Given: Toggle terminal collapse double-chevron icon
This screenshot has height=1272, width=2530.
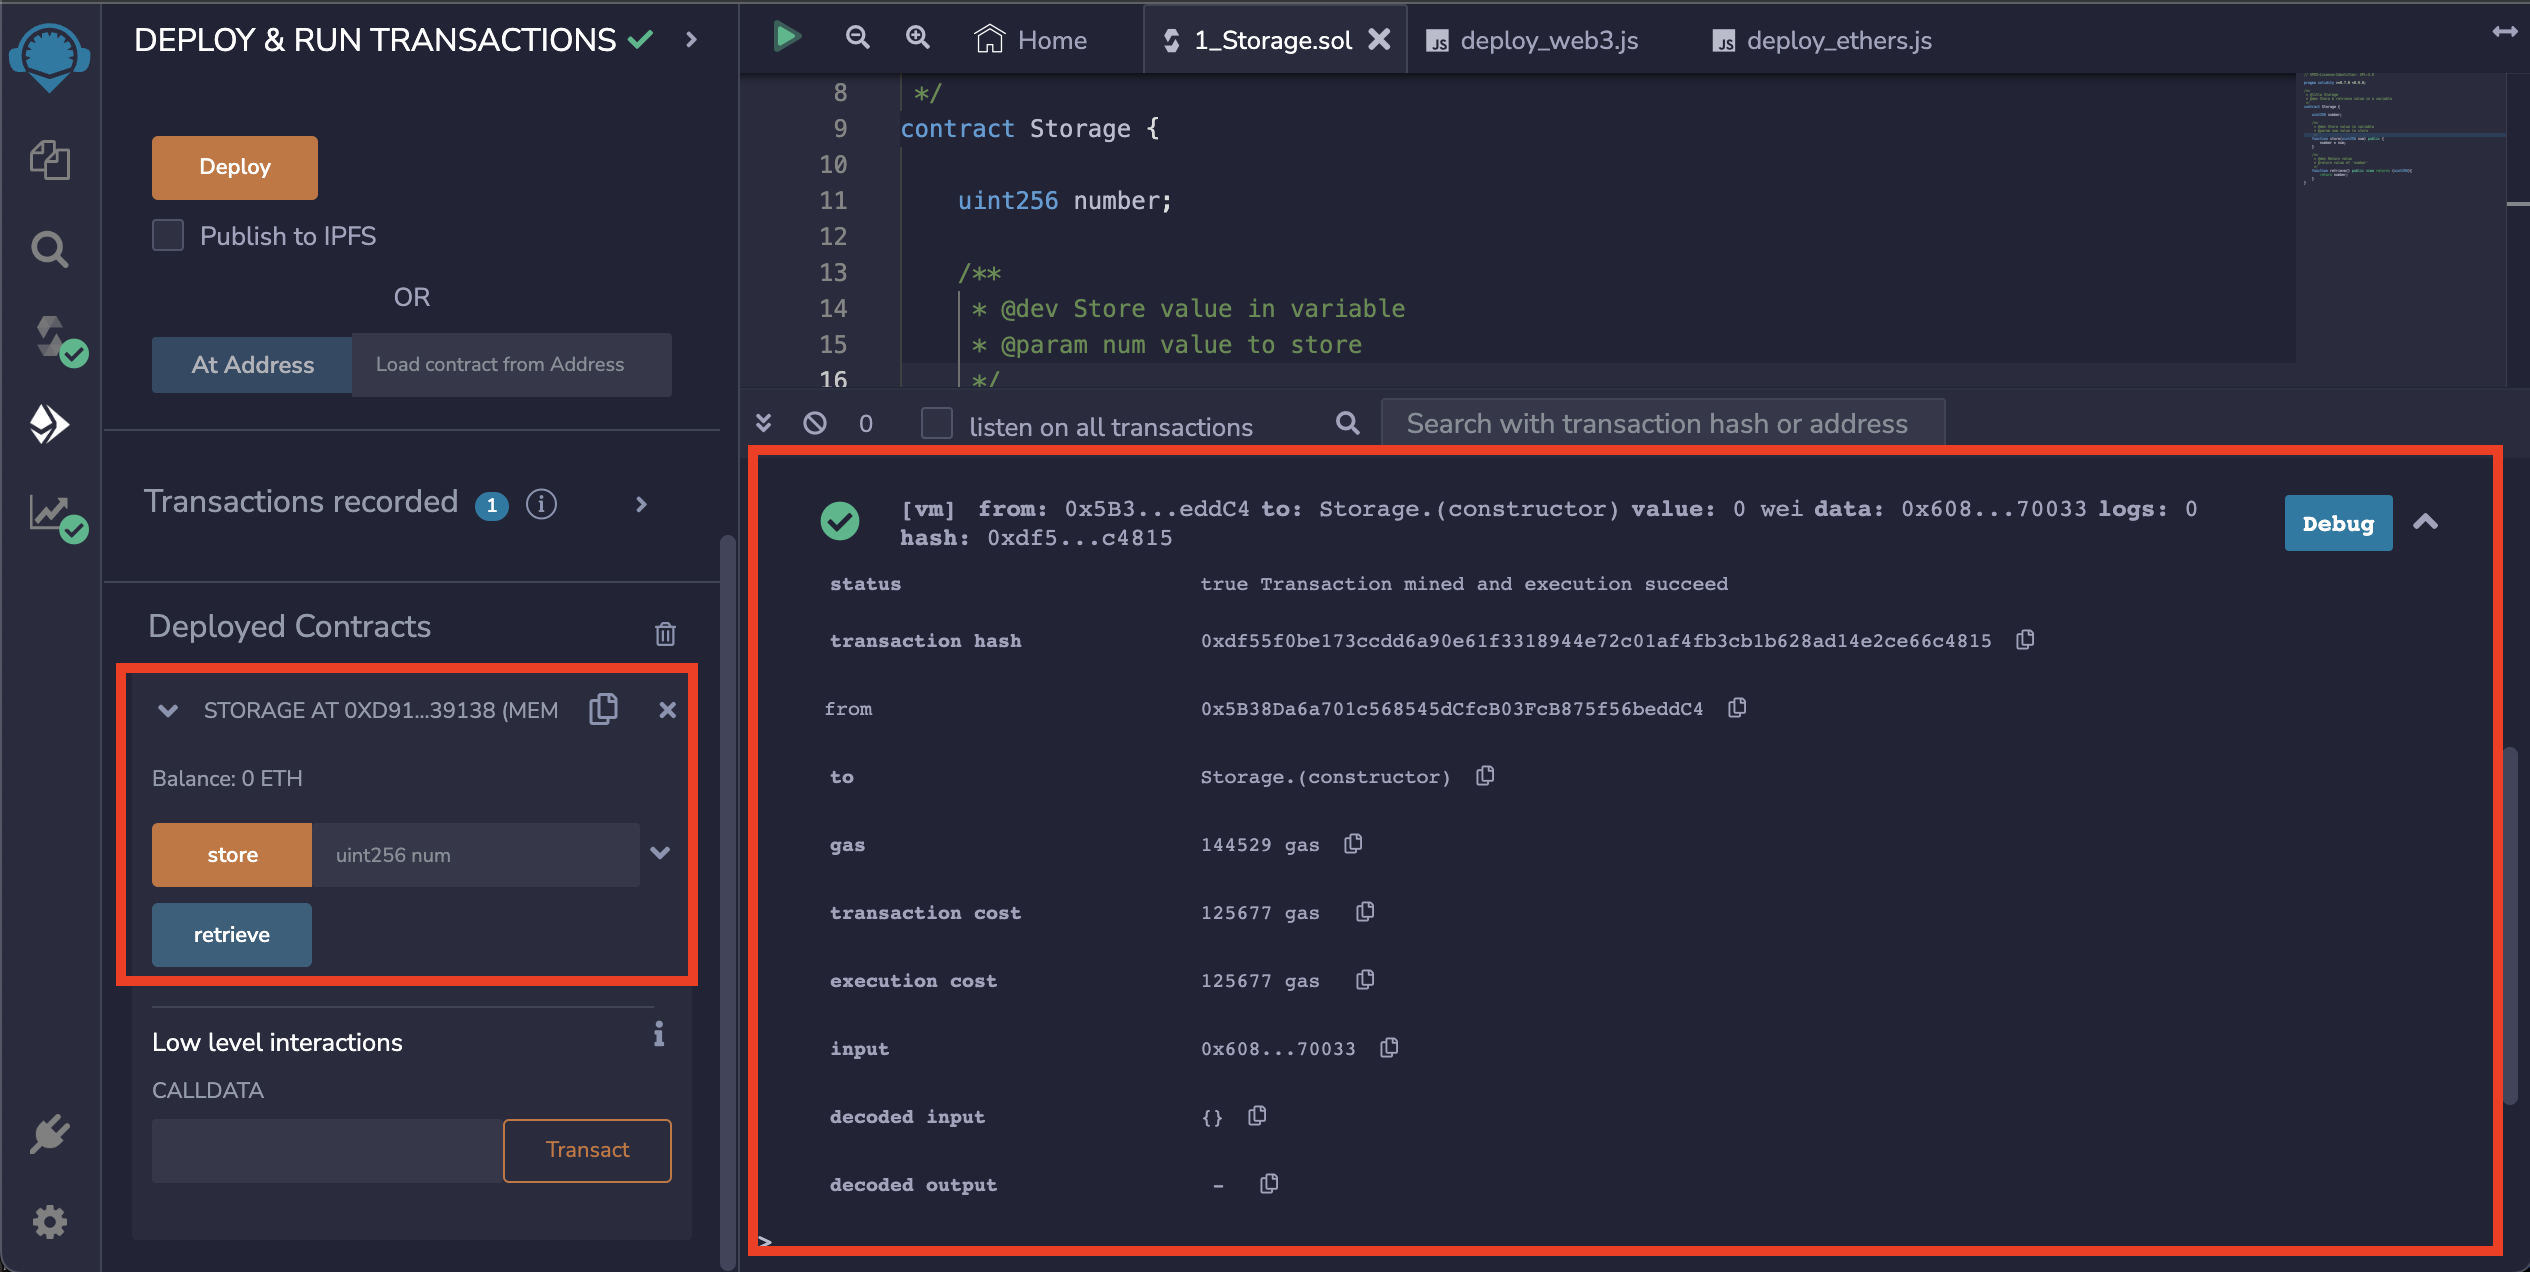Looking at the screenshot, I should pyautogui.click(x=763, y=423).
